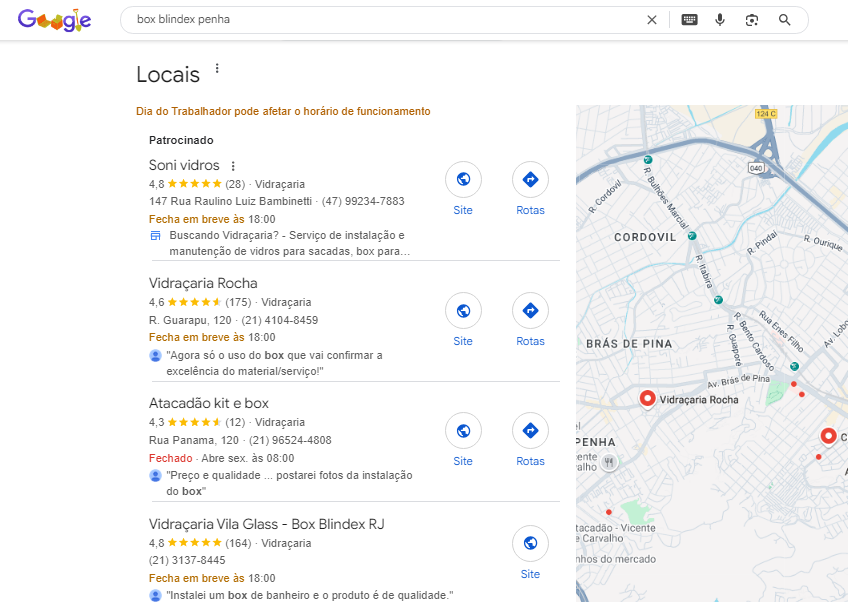Open Vidraçaria Vila Glass website icon
The height and width of the screenshot is (602, 848).
tap(530, 543)
